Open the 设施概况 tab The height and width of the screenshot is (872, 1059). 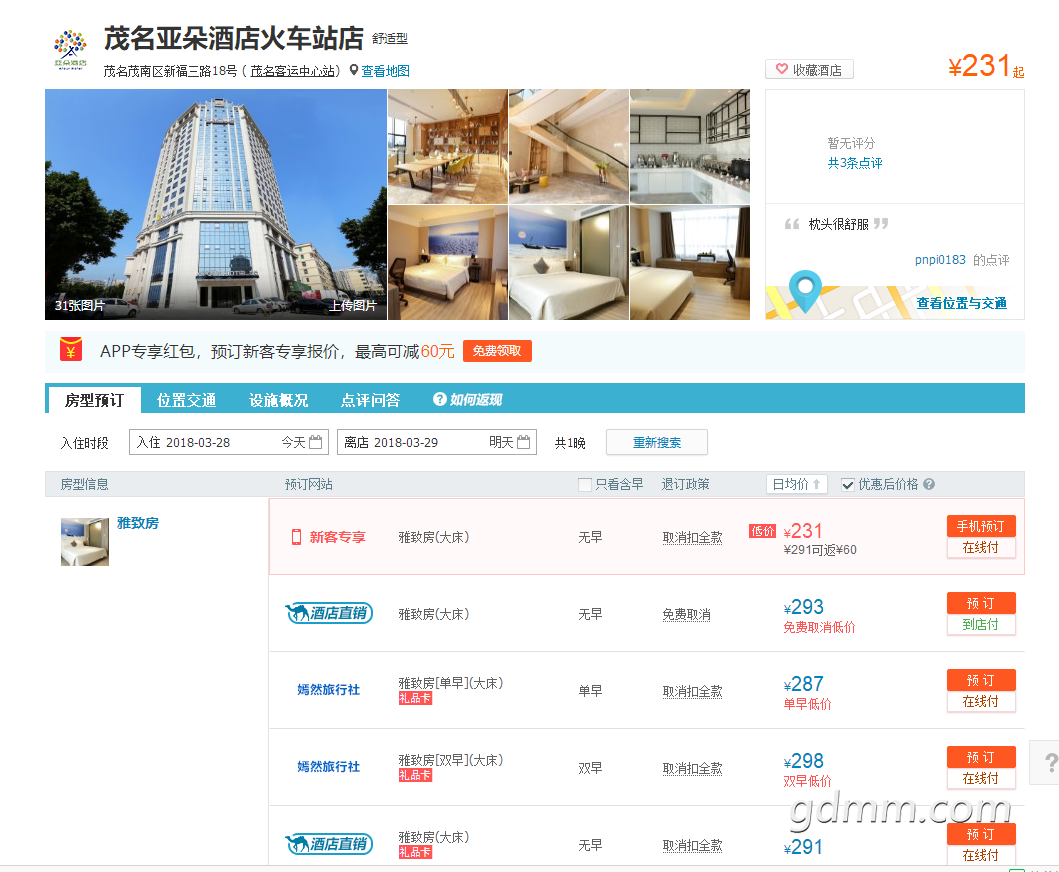[278, 400]
